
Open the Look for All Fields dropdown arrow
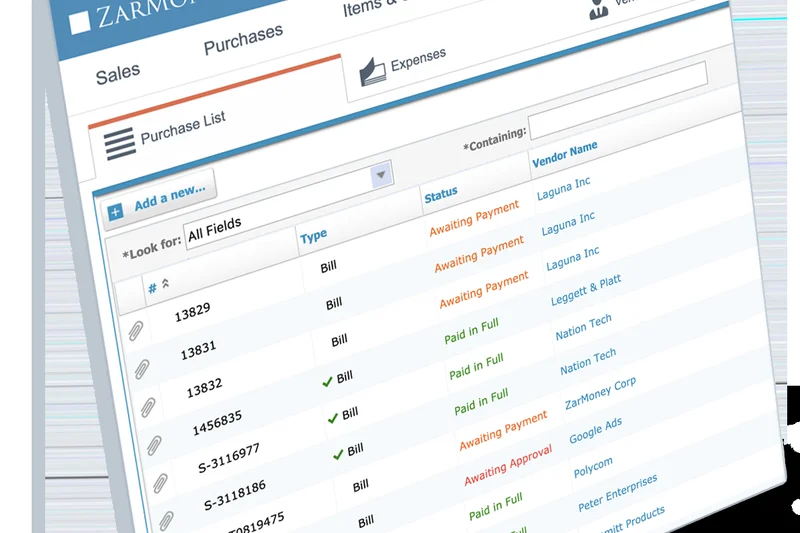(x=380, y=176)
